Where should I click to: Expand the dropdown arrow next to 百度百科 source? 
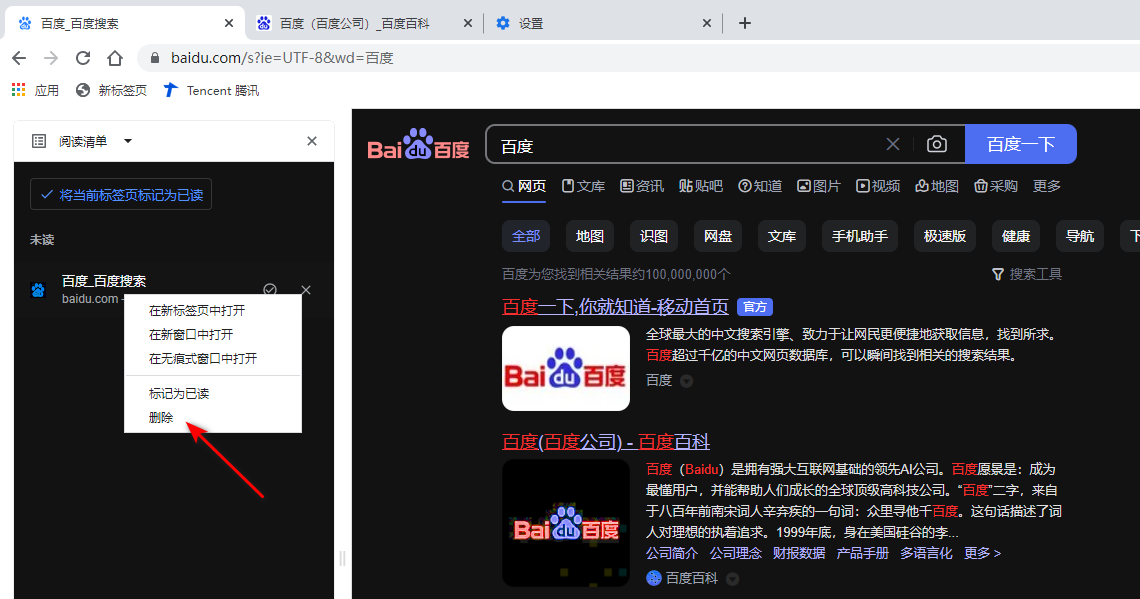coord(733,579)
